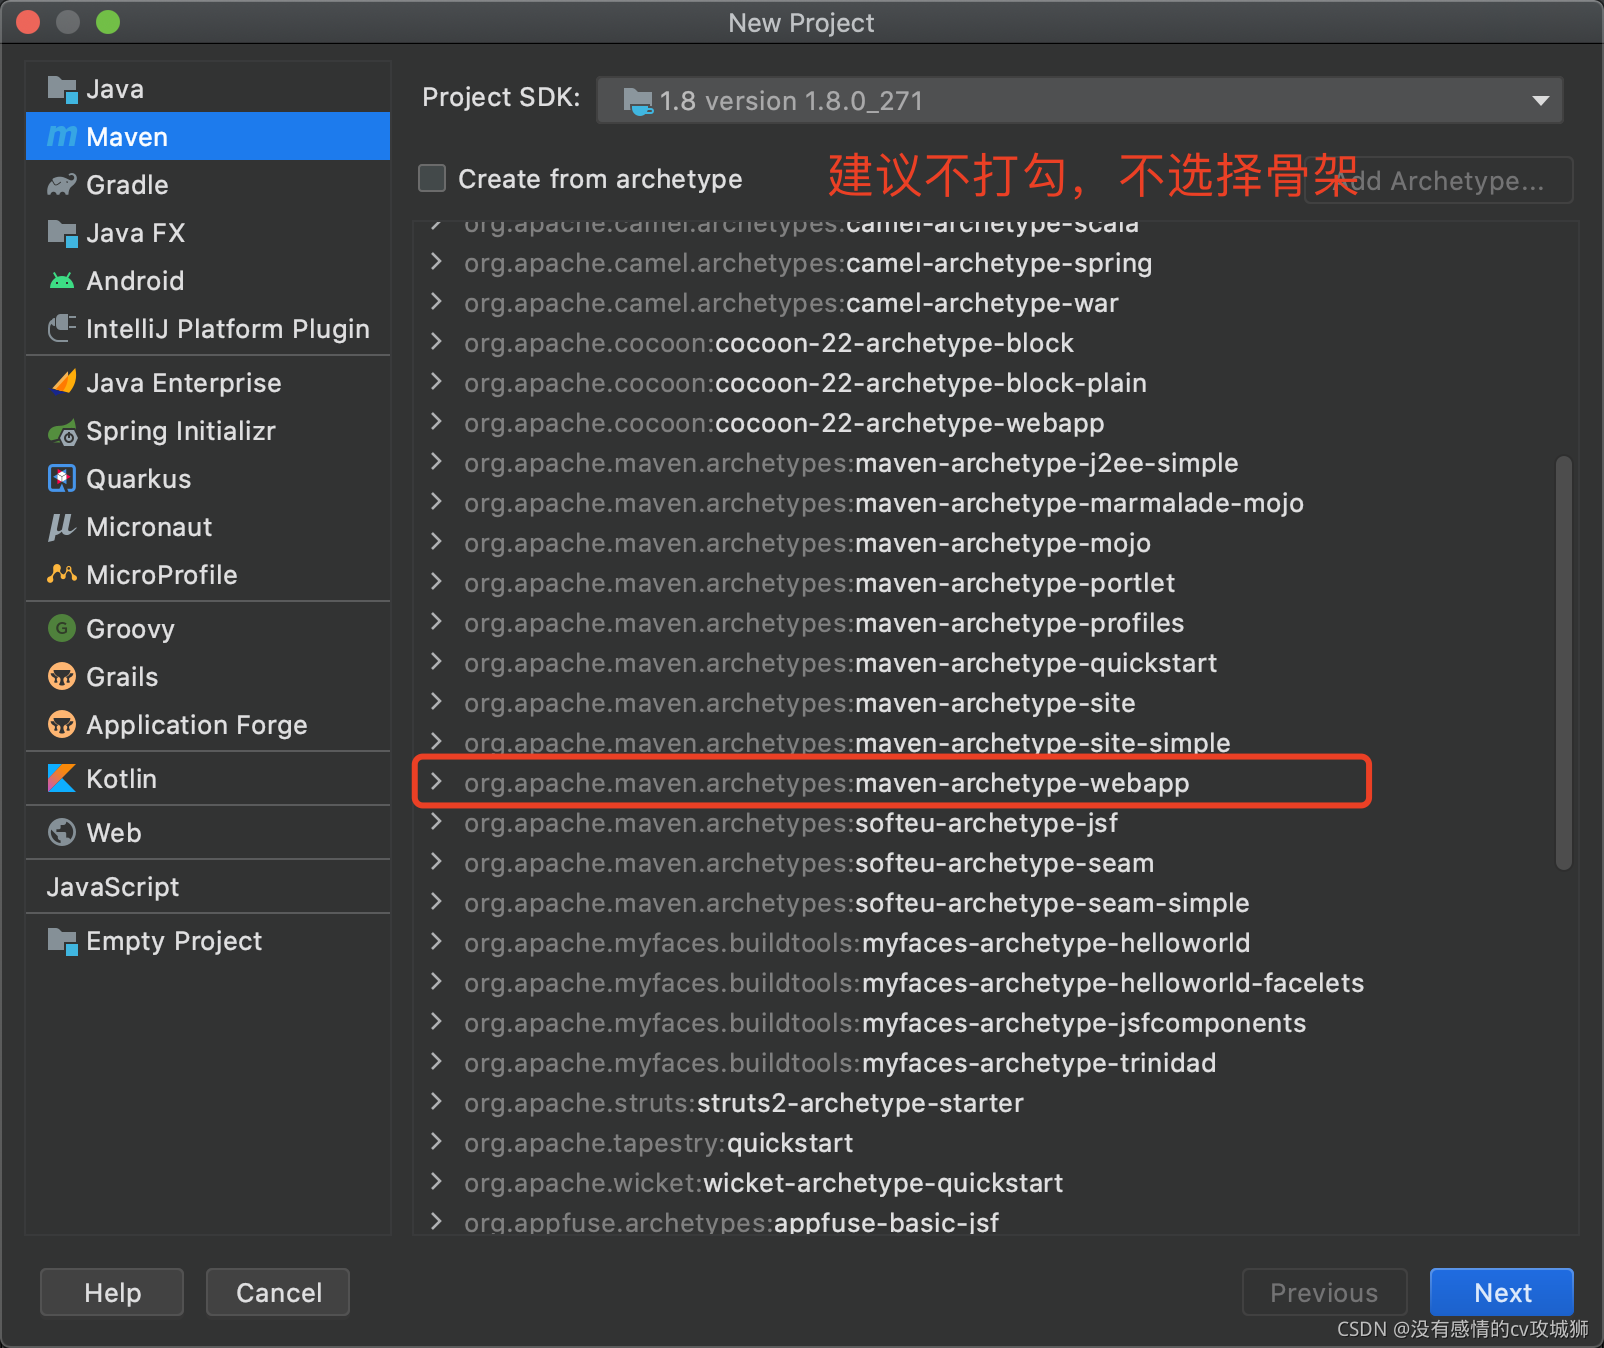Click the Gradle elephant icon
The width and height of the screenshot is (1604, 1348).
pyautogui.click(x=62, y=185)
